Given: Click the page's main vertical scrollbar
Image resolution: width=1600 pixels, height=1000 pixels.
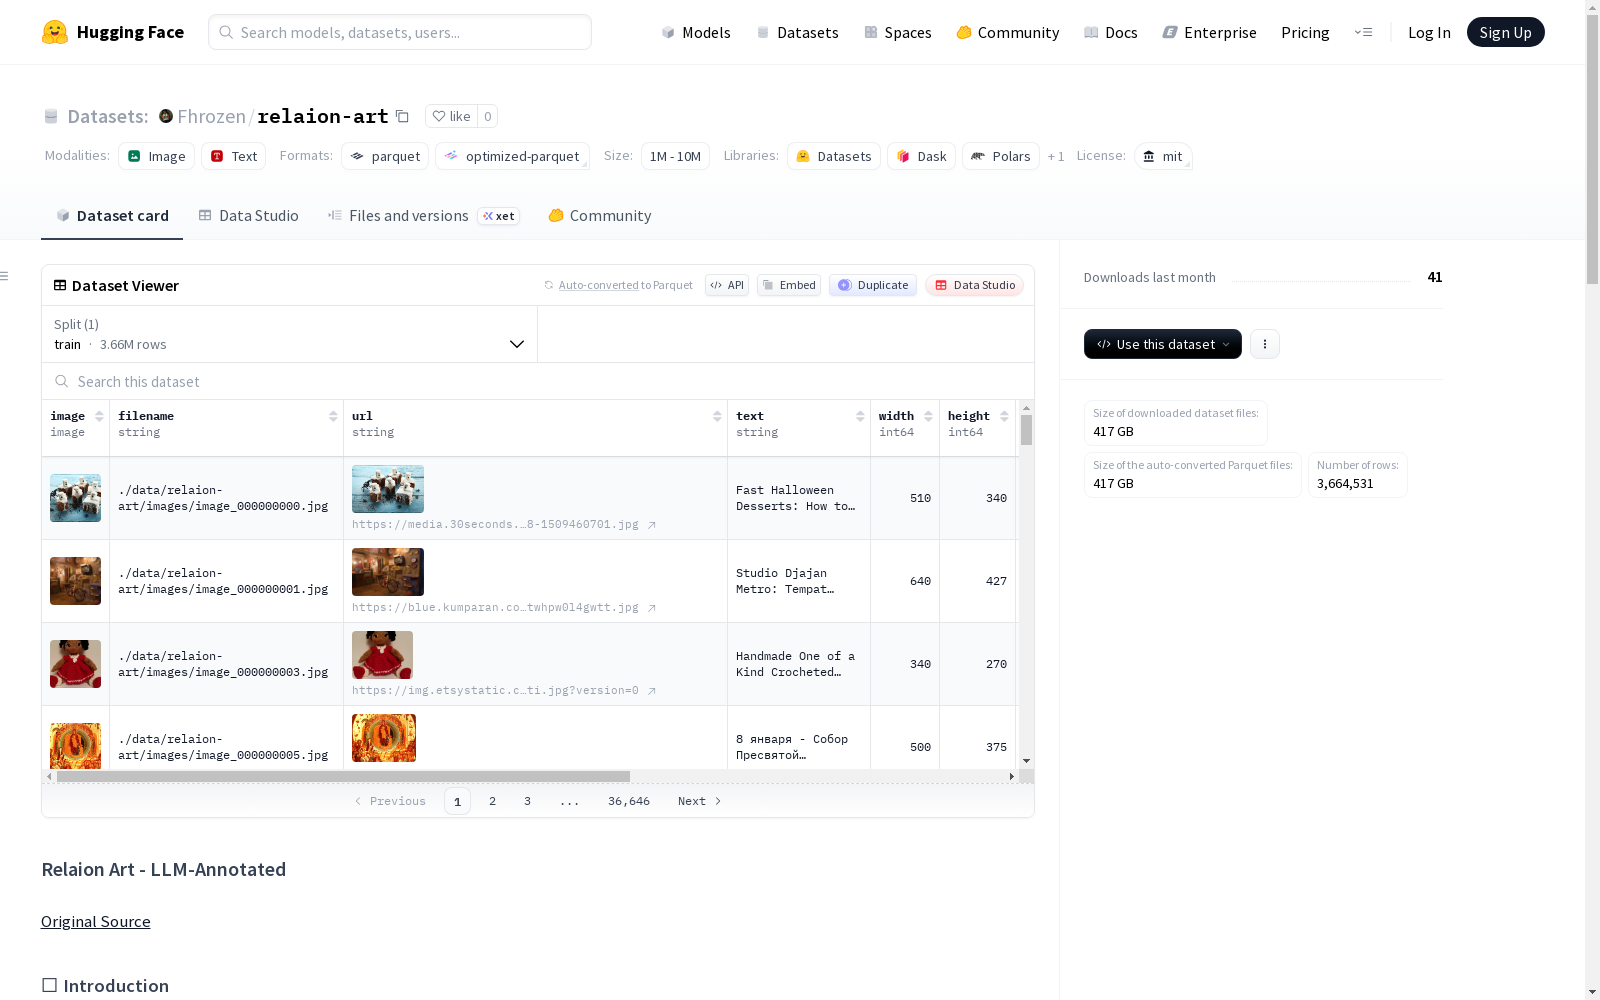Looking at the screenshot, I should (1592, 150).
